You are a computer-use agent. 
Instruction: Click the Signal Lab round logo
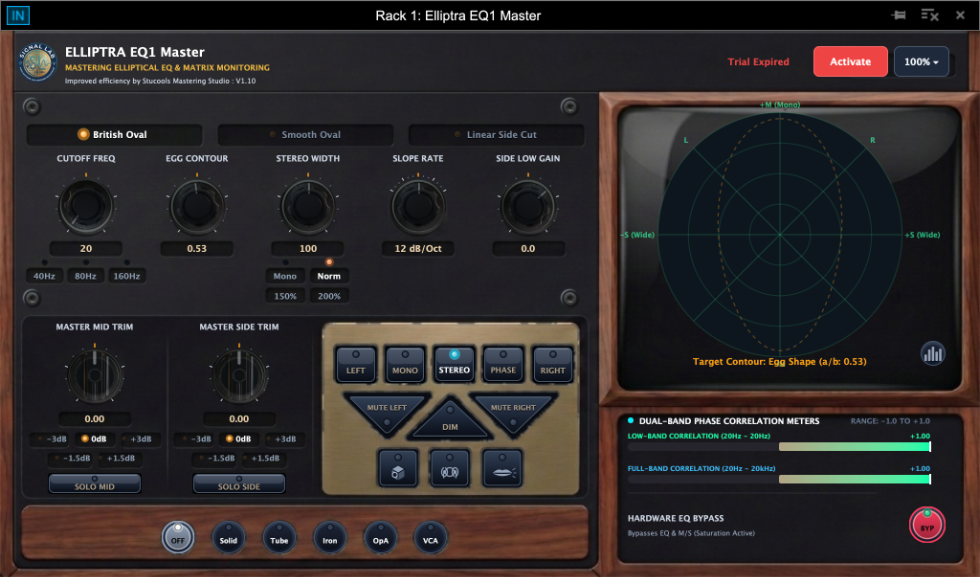[x=38, y=62]
